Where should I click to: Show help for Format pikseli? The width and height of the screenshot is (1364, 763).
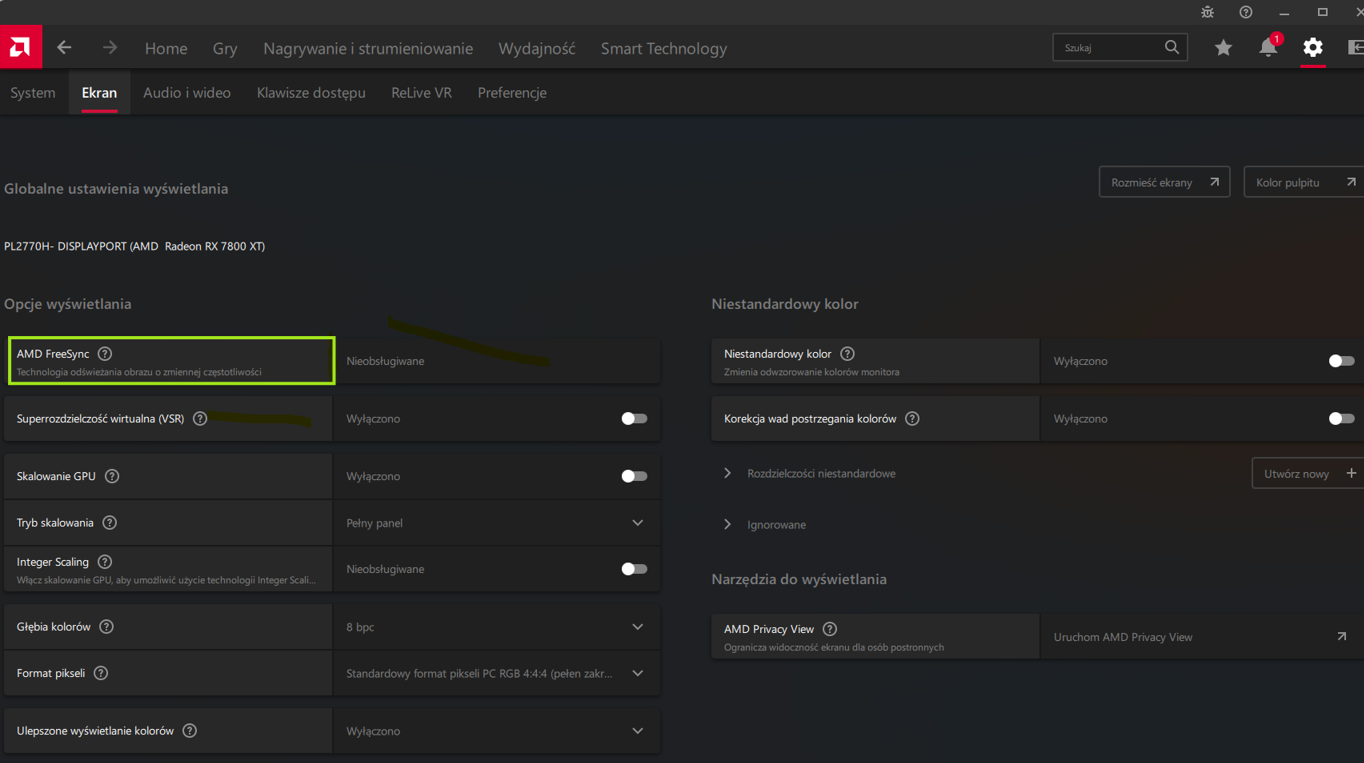coord(101,673)
